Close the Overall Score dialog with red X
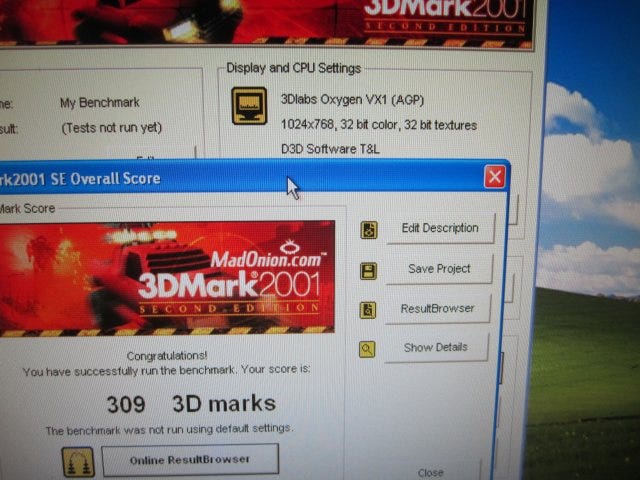Screen dimensions: 640x480 (495, 177)
